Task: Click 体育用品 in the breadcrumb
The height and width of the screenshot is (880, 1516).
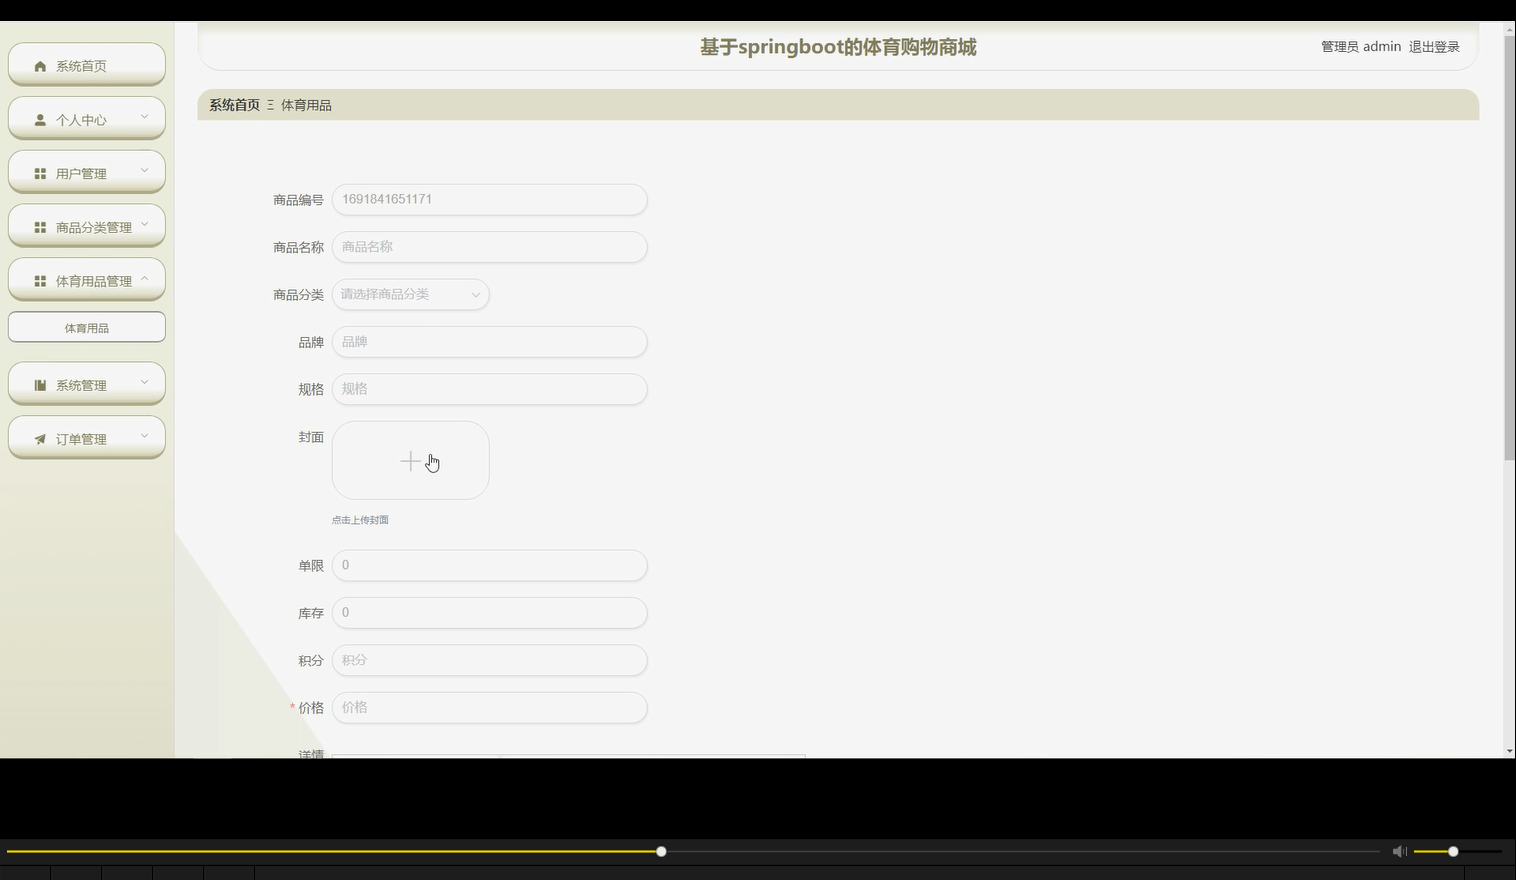Action: pos(306,105)
